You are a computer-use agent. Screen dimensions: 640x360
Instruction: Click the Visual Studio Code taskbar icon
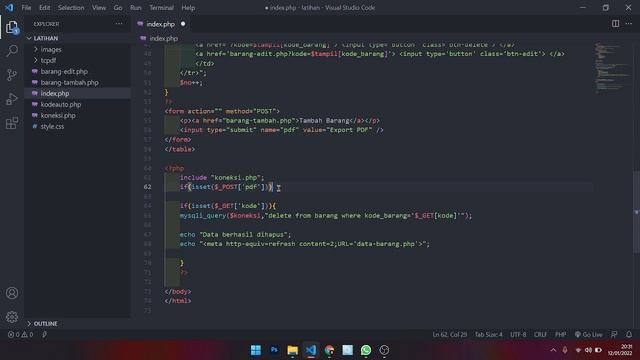(311, 350)
